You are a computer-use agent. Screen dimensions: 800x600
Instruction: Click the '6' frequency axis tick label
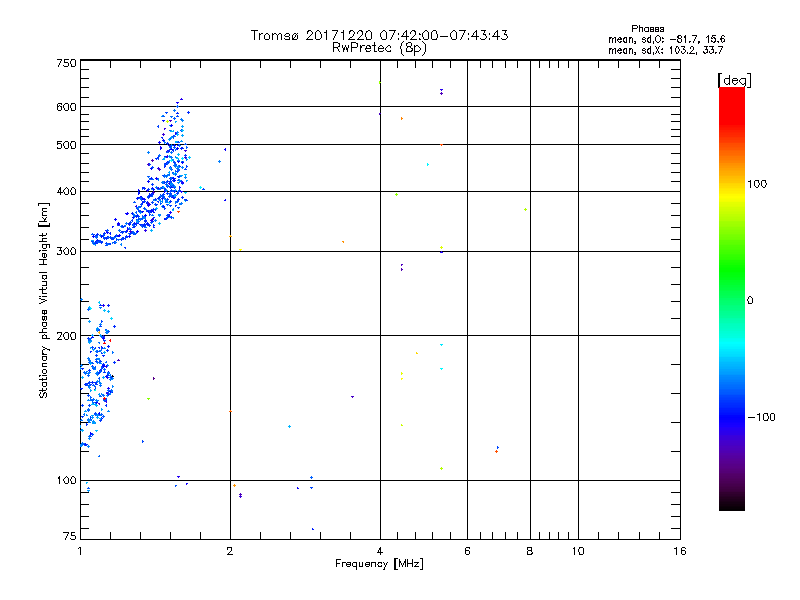coord(467,551)
